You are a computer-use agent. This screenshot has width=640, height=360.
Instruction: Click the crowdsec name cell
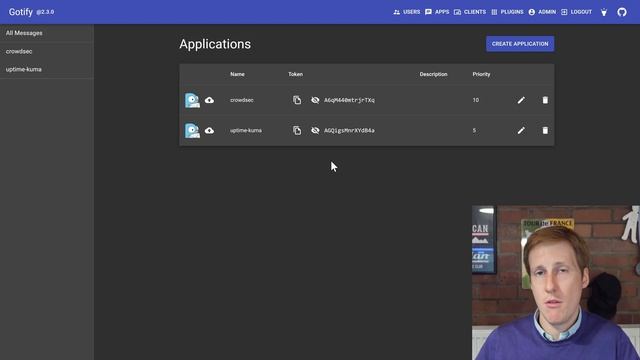[242, 100]
